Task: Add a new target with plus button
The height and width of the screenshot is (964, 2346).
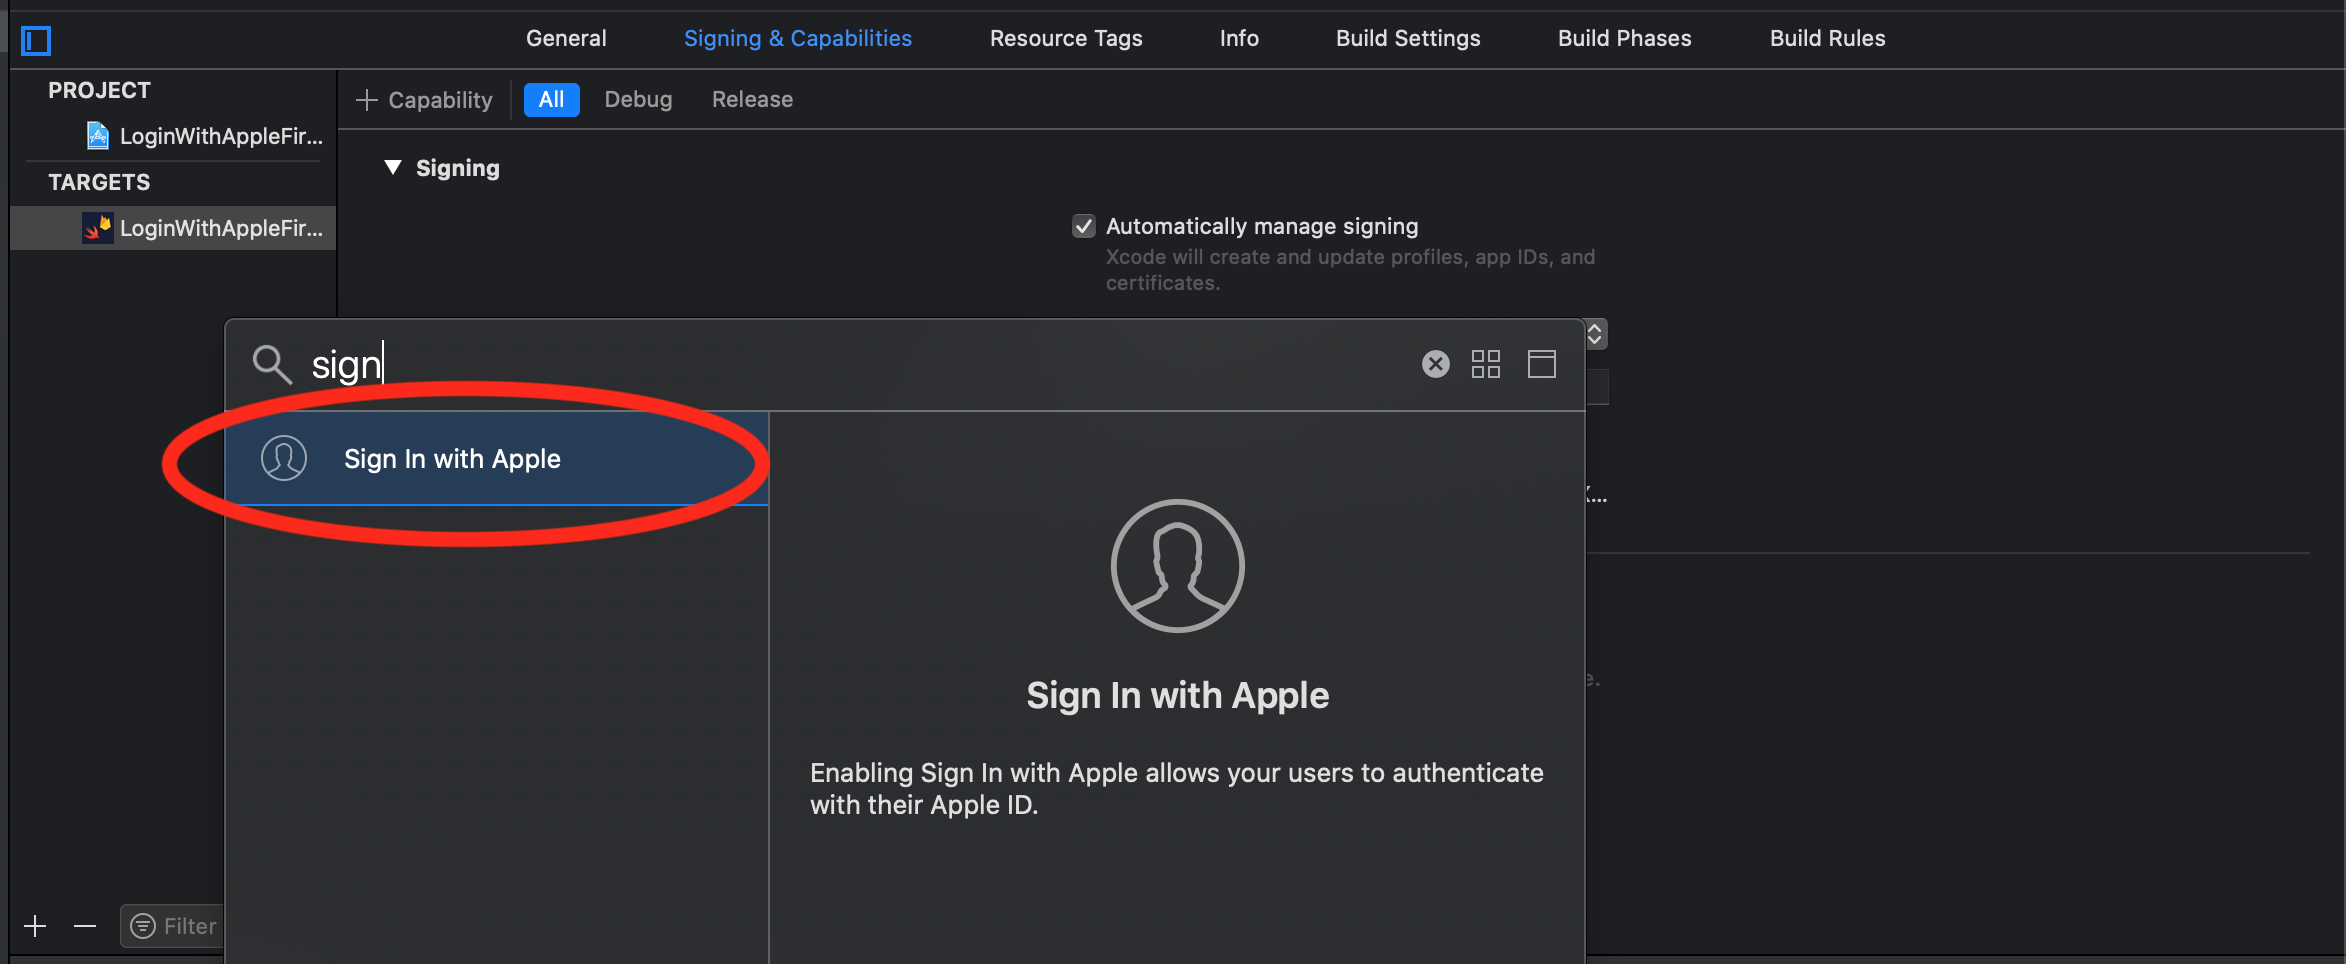Action: [x=35, y=926]
